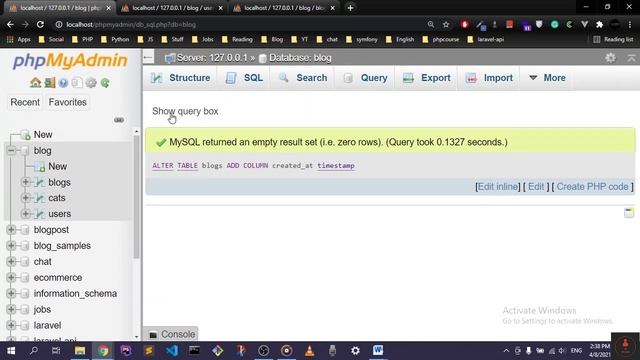Screen dimensions: 640x360
Task: Click the Recent tables button
Action: [25, 102]
